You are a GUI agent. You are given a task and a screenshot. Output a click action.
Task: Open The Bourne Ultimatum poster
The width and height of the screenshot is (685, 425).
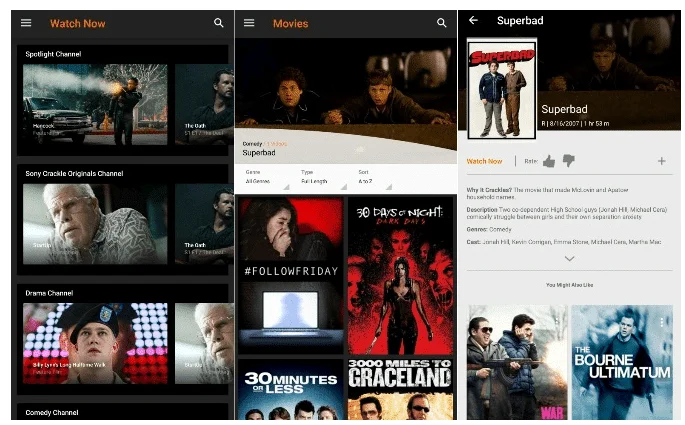622,362
